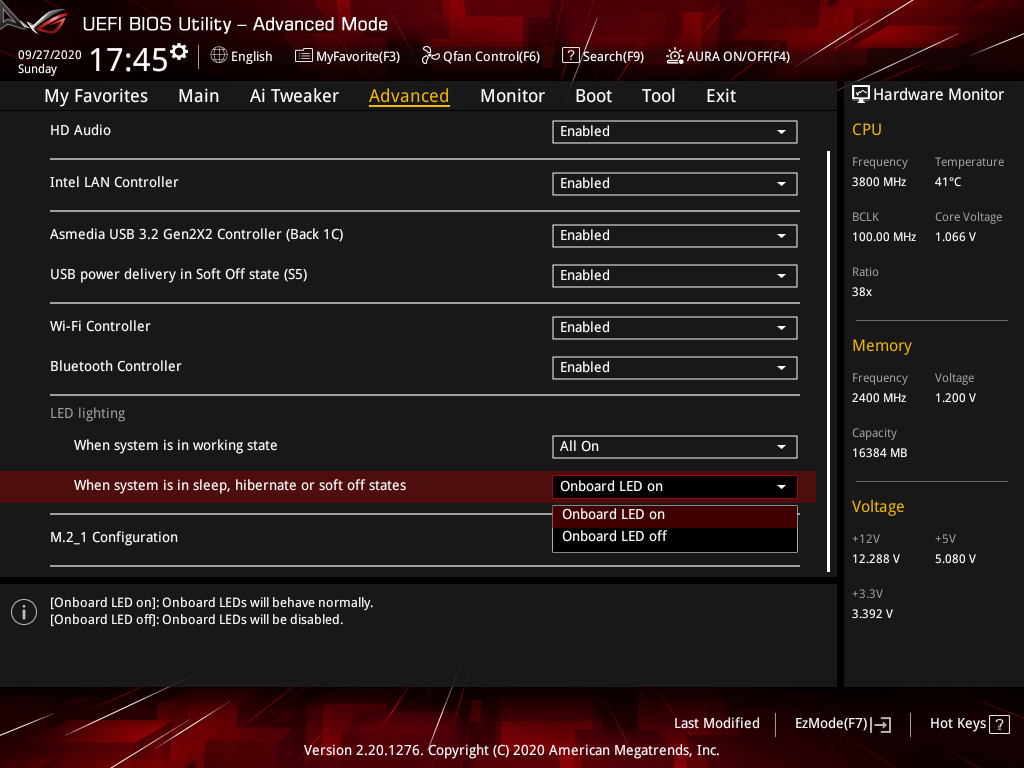The width and height of the screenshot is (1024, 768).
Task: Select the Advanced tab
Action: tap(409, 96)
